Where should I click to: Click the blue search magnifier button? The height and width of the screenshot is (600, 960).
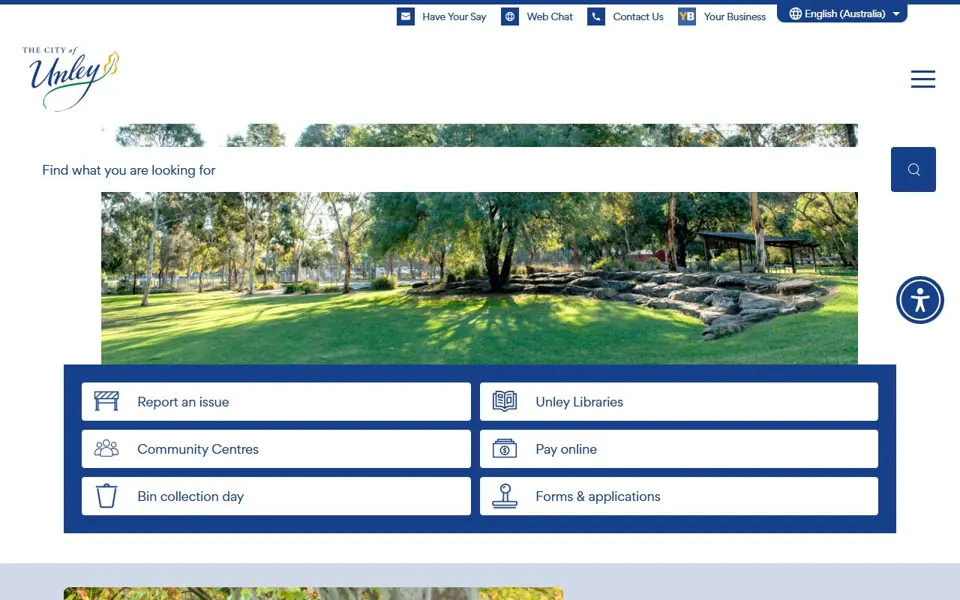913,170
